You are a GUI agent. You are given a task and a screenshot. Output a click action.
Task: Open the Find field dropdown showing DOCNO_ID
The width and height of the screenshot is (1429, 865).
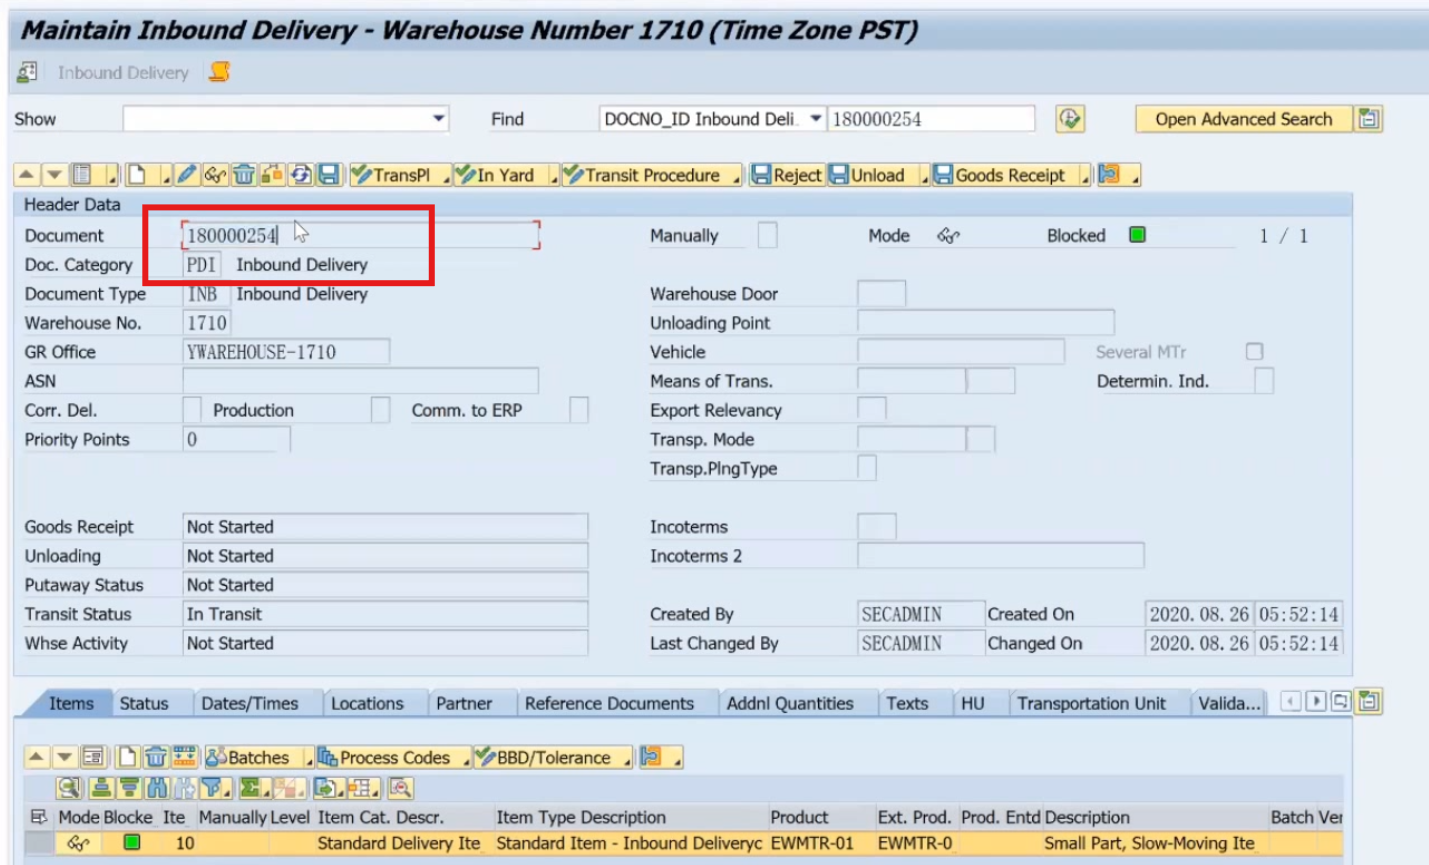(x=815, y=118)
